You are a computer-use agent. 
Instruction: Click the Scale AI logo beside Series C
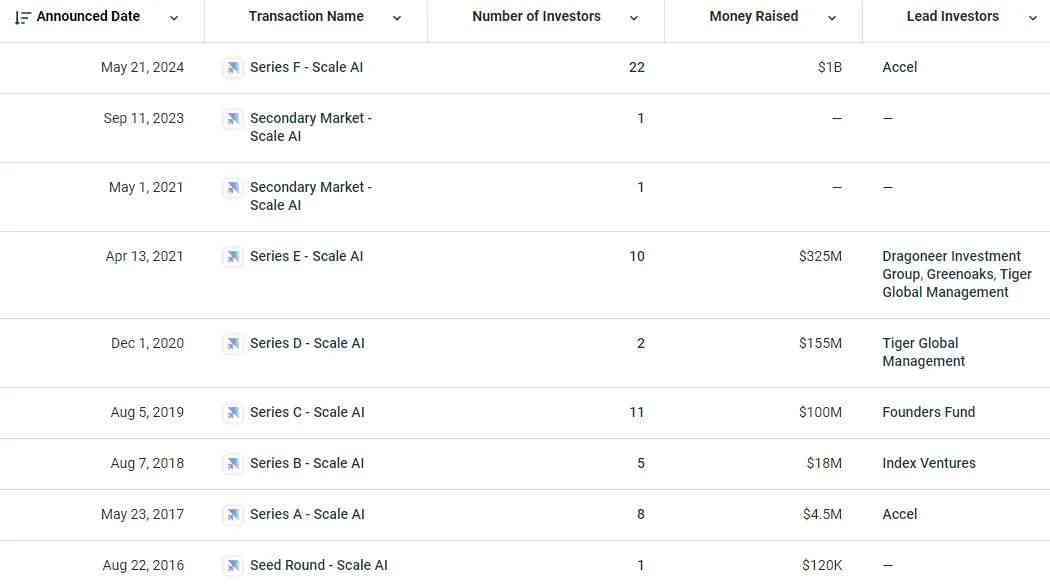click(x=232, y=413)
